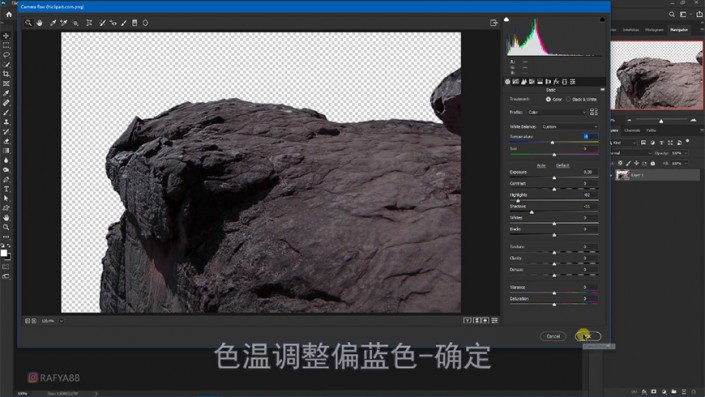
Task: Open the Presets panel icon
Action: coord(572,82)
